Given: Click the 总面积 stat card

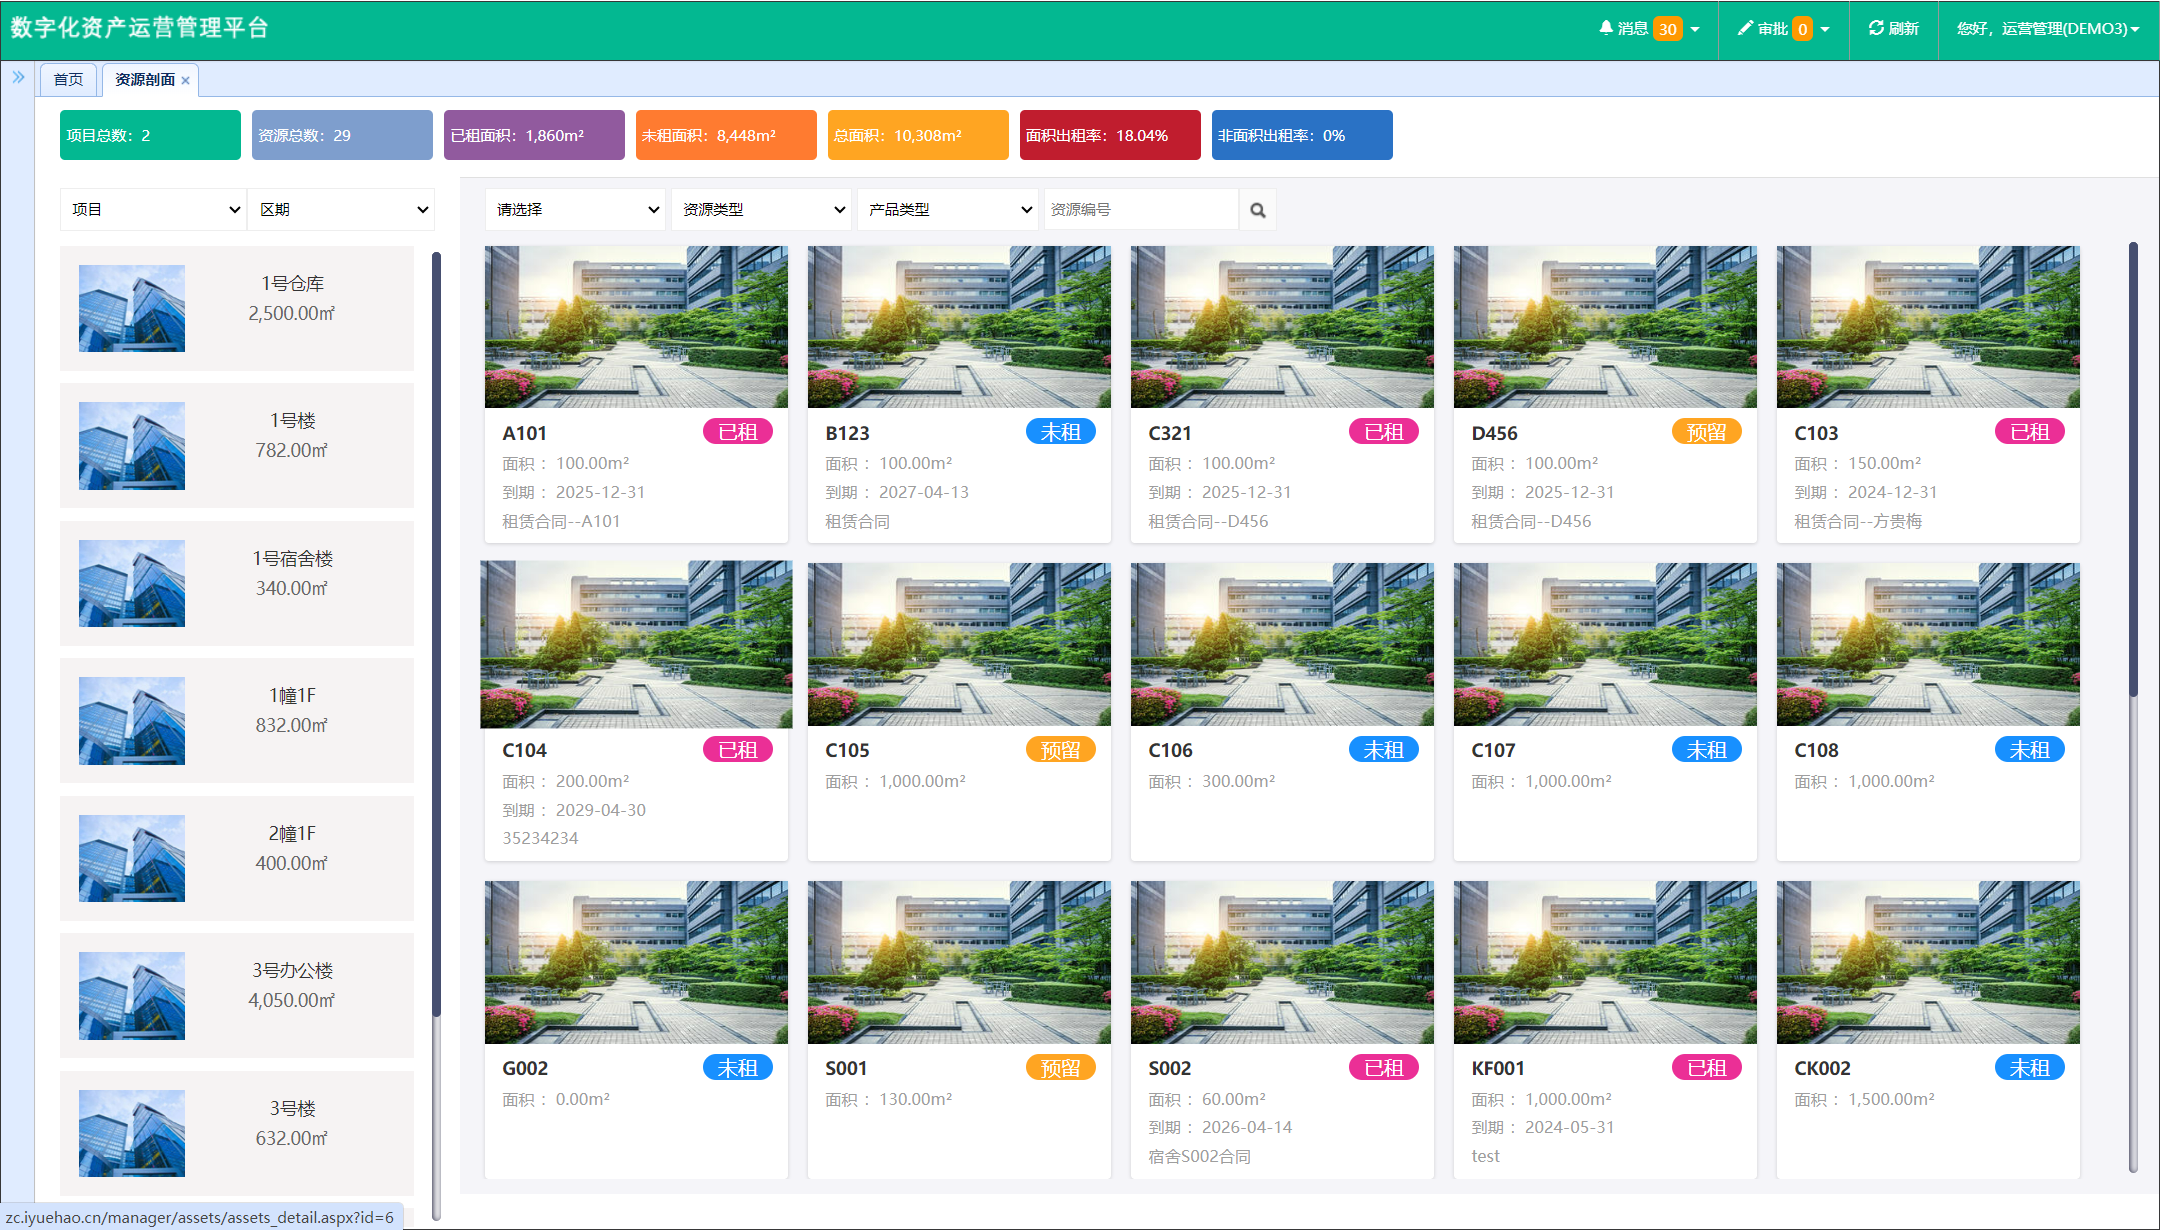Looking at the screenshot, I should (918, 135).
